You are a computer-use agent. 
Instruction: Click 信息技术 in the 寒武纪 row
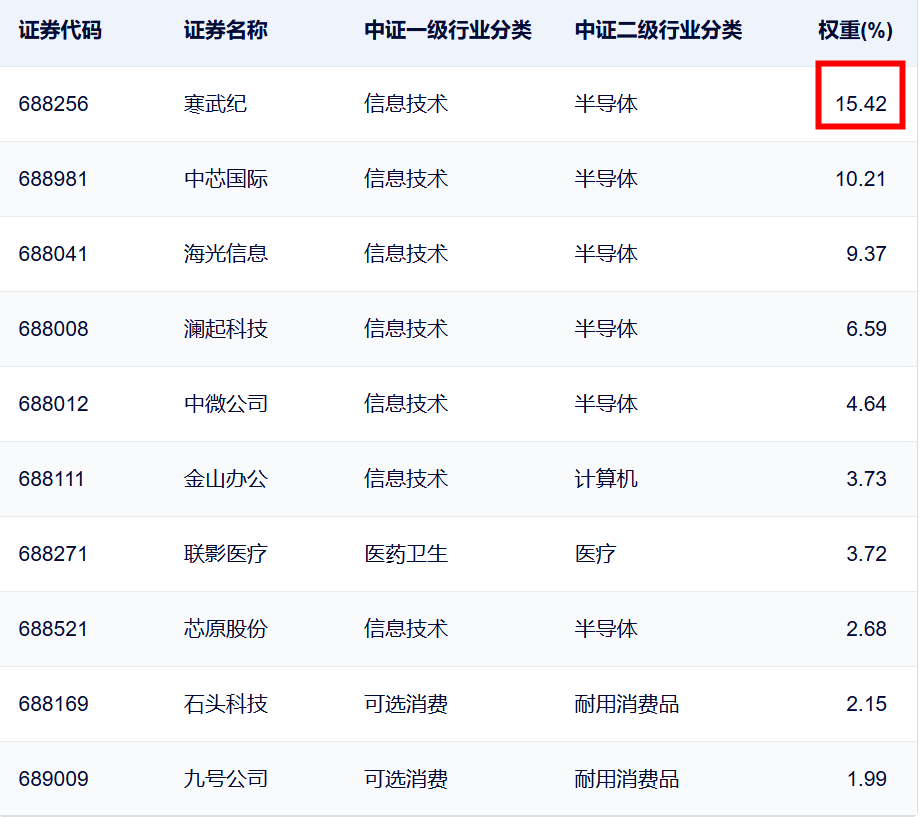[x=406, y=104]
